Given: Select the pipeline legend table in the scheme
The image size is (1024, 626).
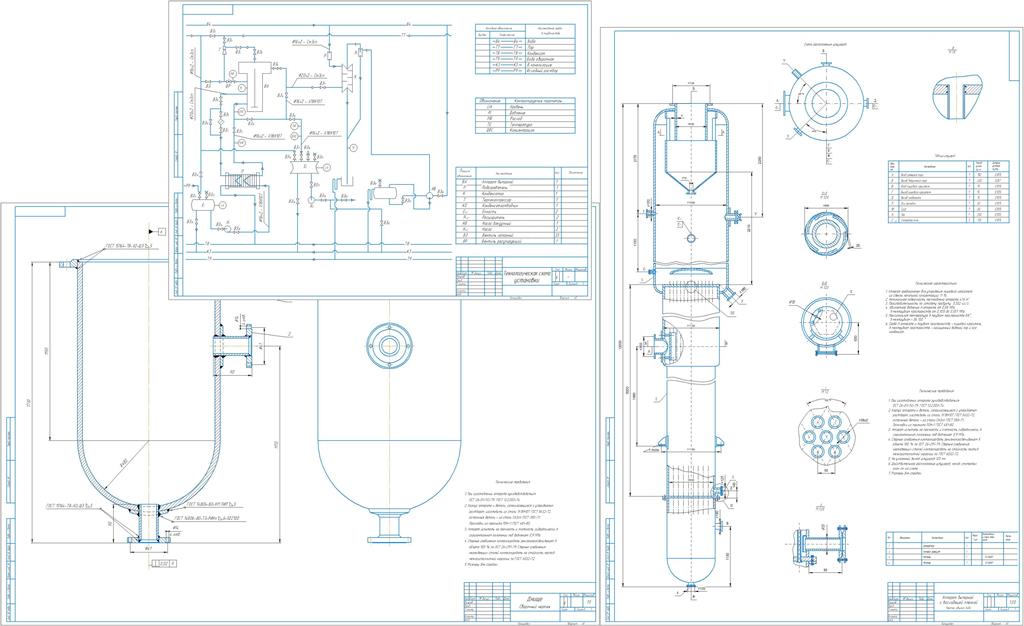Looking at the screenshot, I should click(526, 49).
